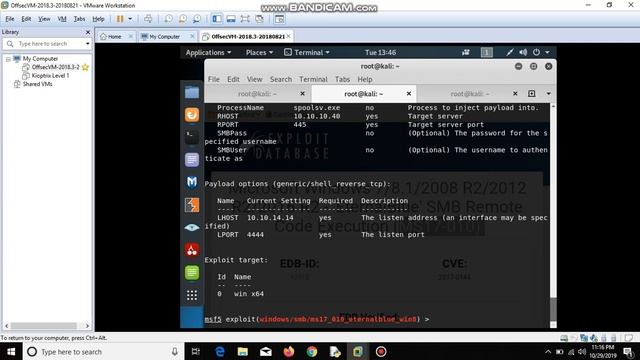Open the Library search dropdown arrow
The width and height of the screenshot is (640, 360).
click(x=87, y=43)
